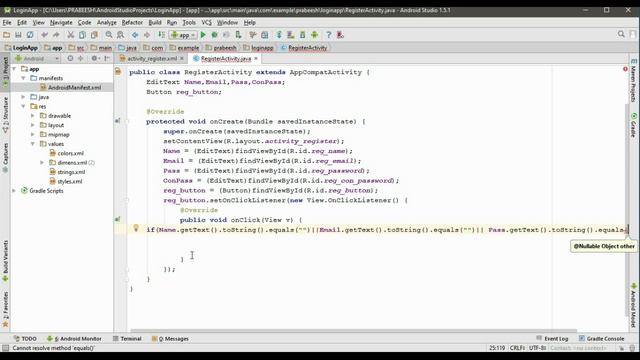Open the Build menu
Viewport: 640px width, 360px height.
pos(155,22)
